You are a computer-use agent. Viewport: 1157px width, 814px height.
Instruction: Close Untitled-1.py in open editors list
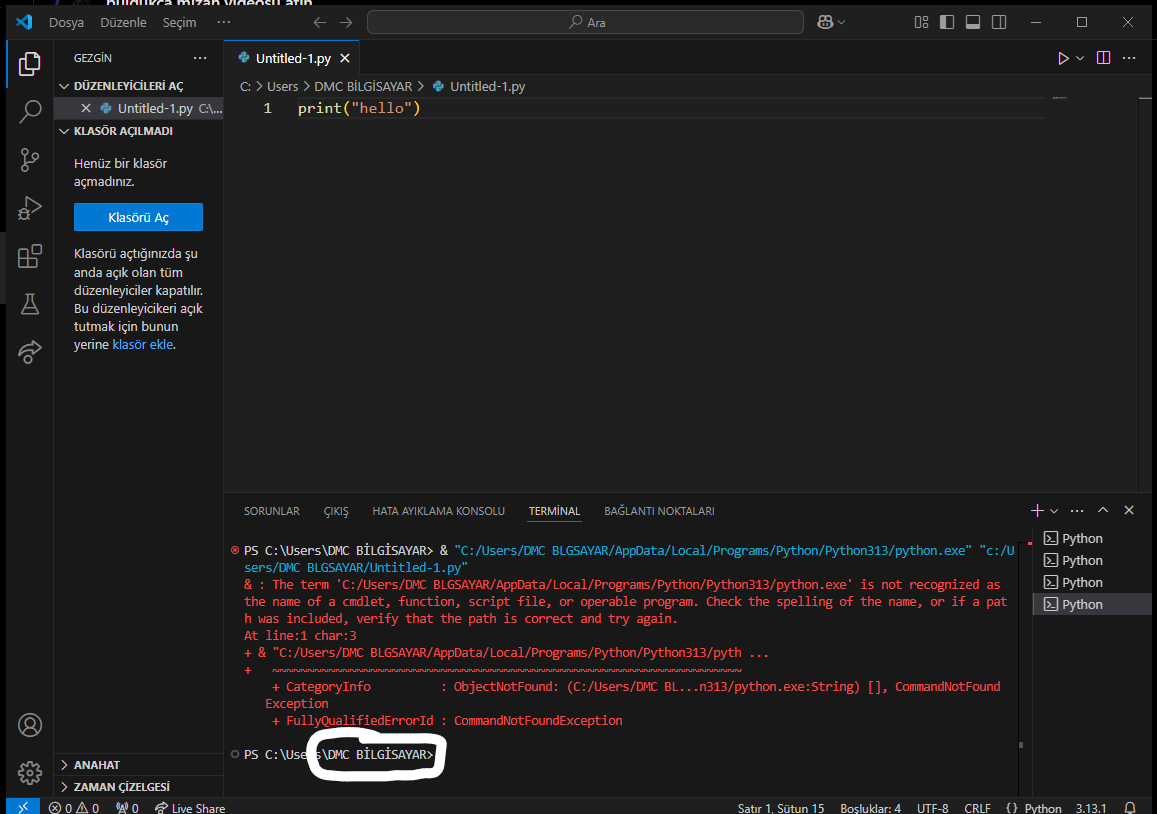tap(86, 108)
